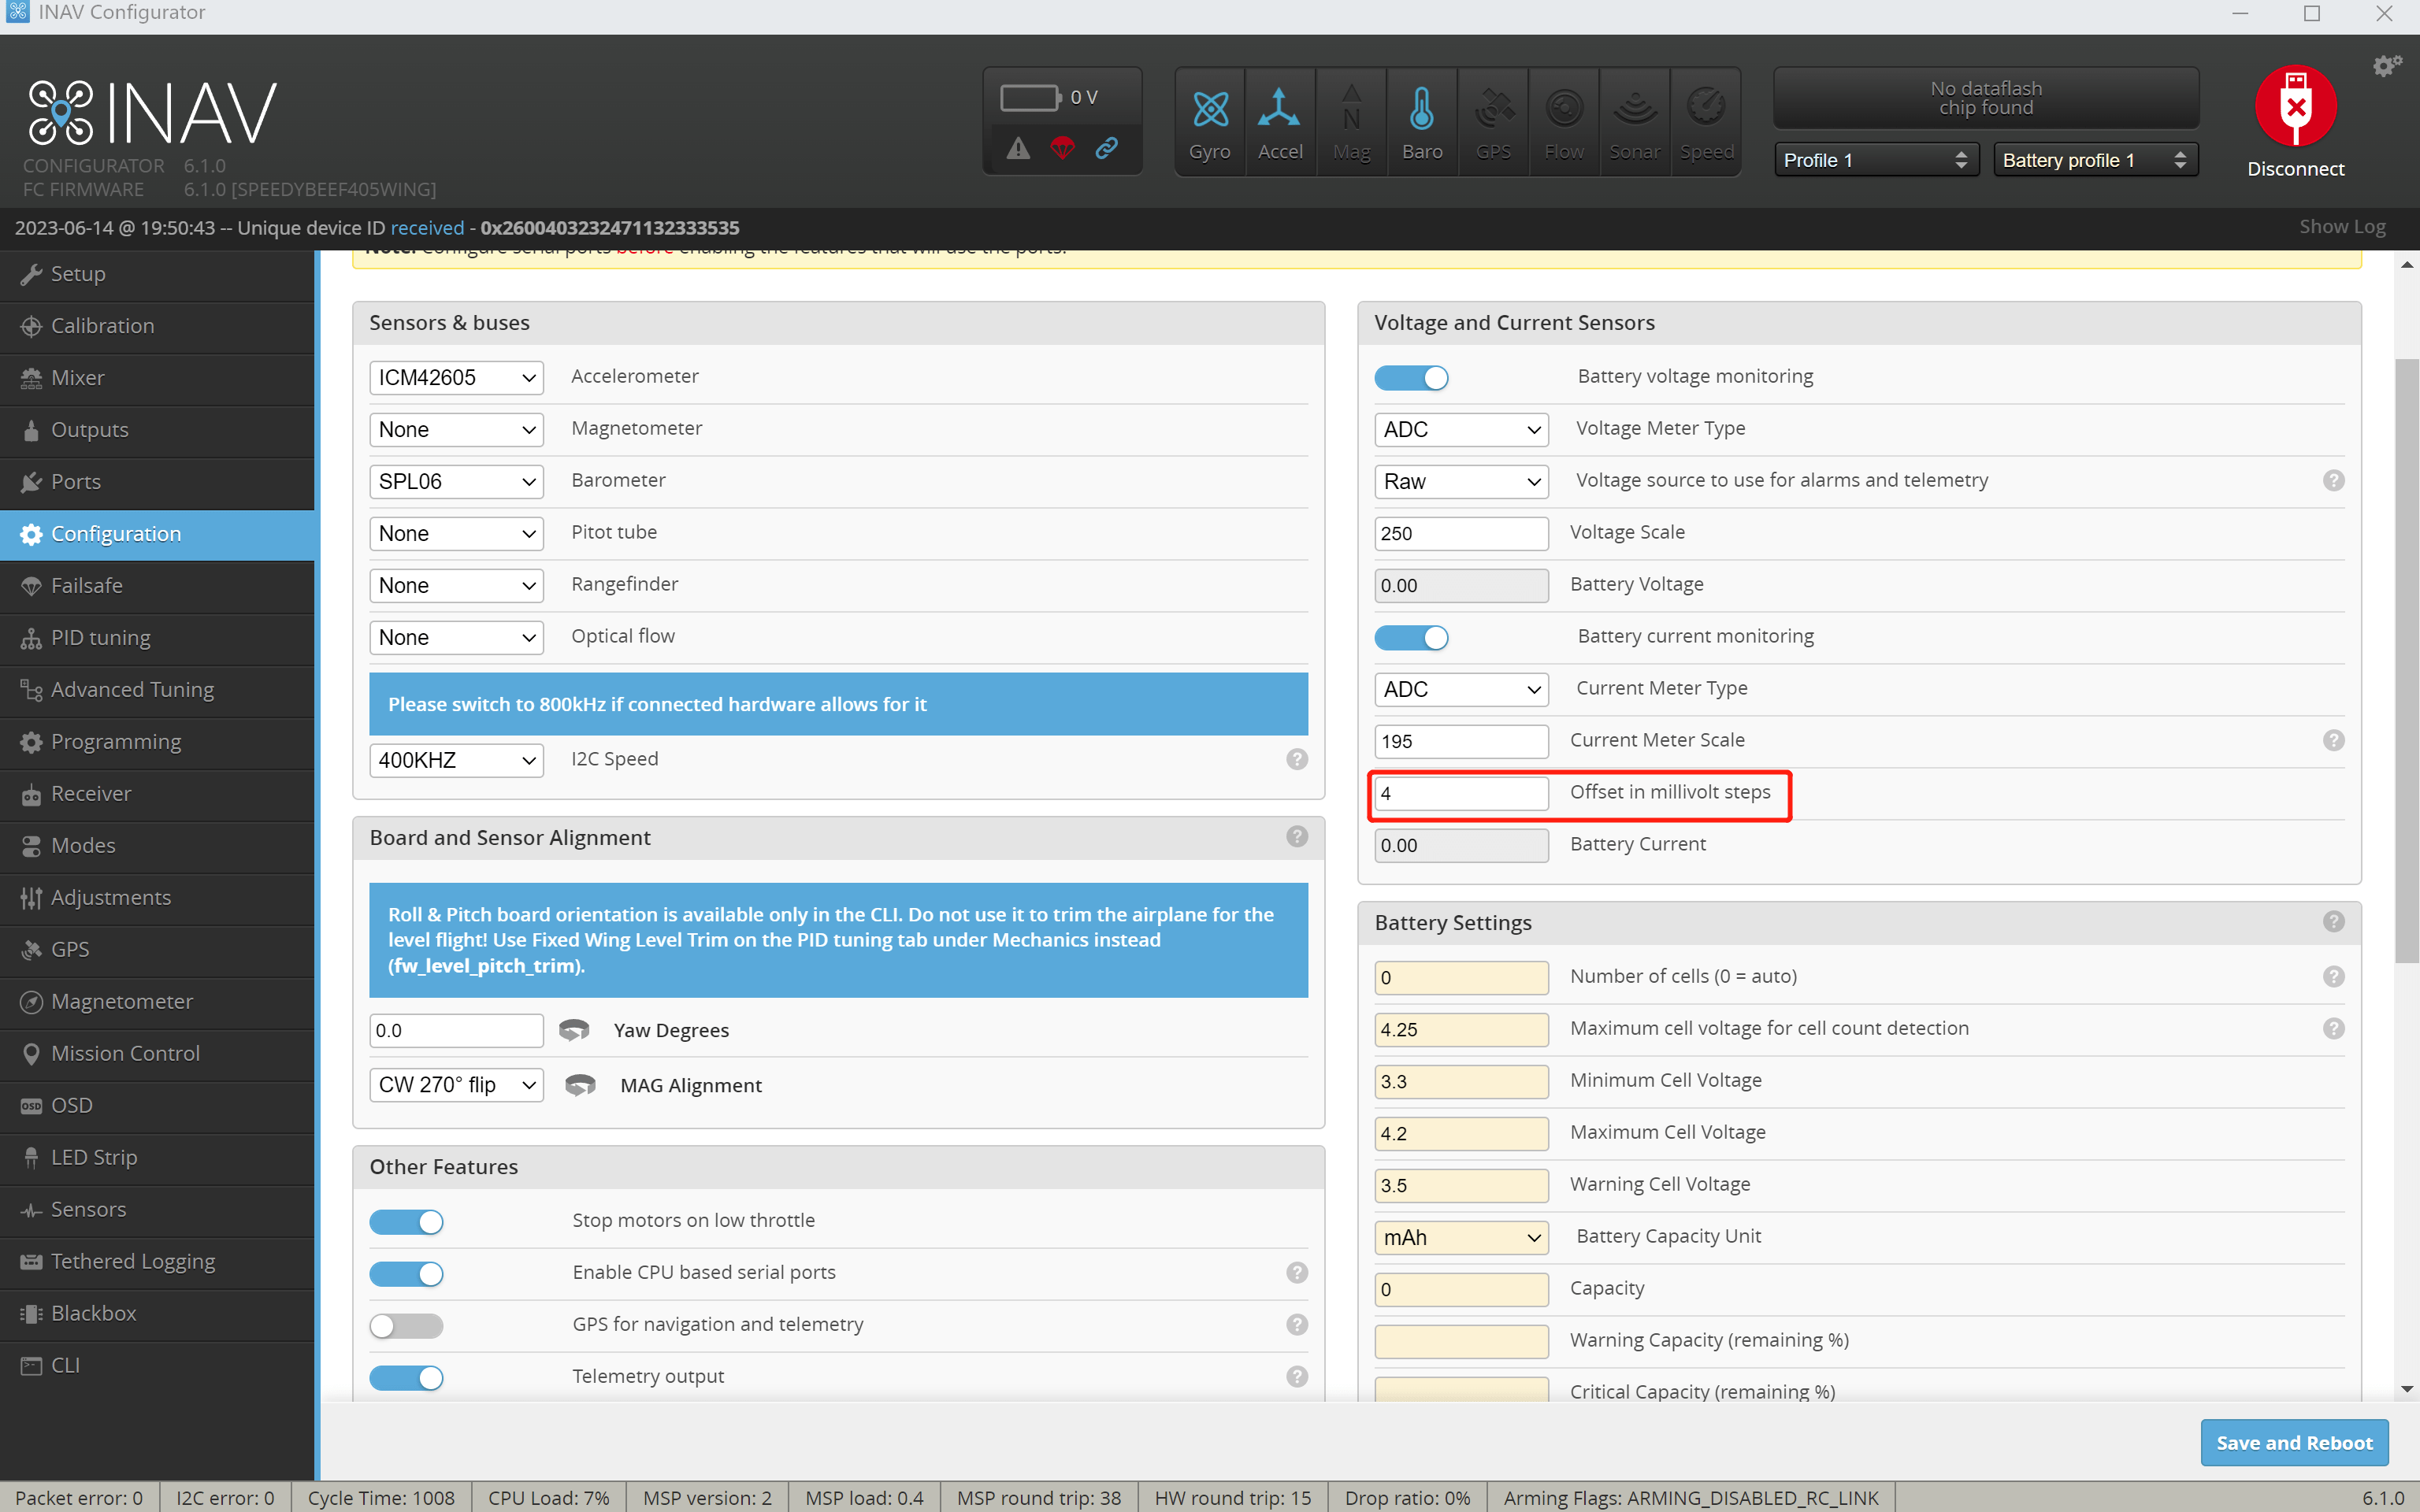
Task: Click the Baro sensor indicator
Action: coord(1422,120)
